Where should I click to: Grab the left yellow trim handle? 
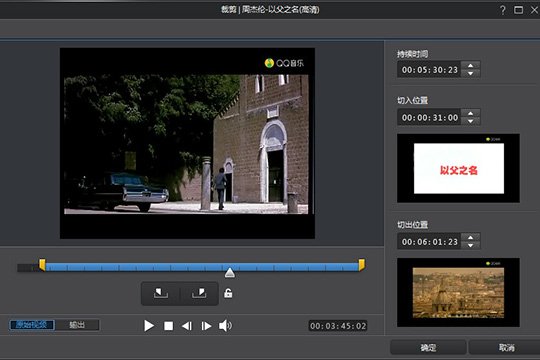click(42, 265)
